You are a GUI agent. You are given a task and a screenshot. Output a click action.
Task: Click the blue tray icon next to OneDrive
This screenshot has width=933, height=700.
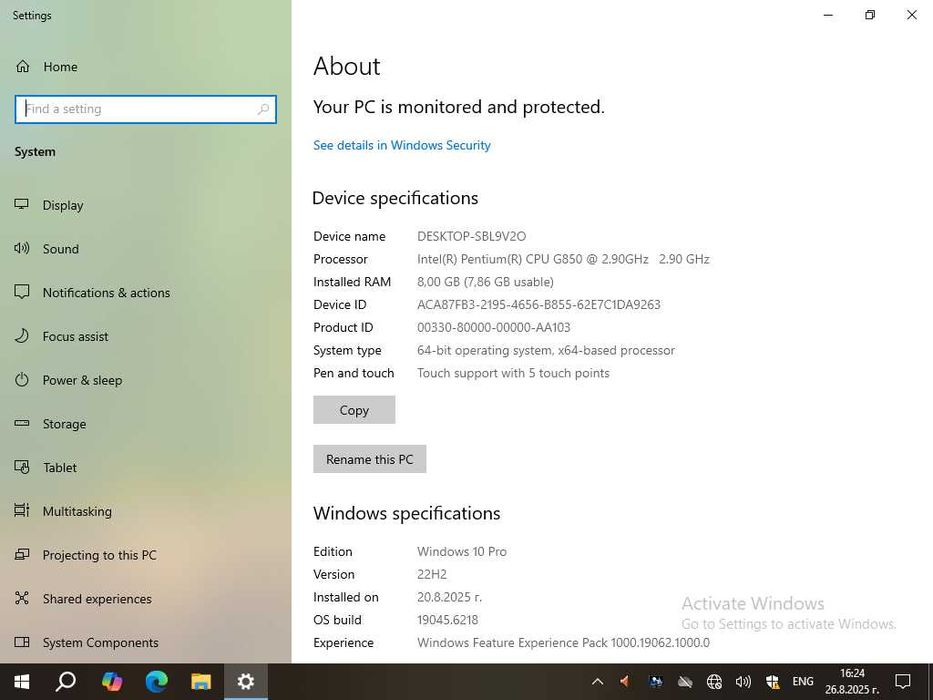(656, 682)
